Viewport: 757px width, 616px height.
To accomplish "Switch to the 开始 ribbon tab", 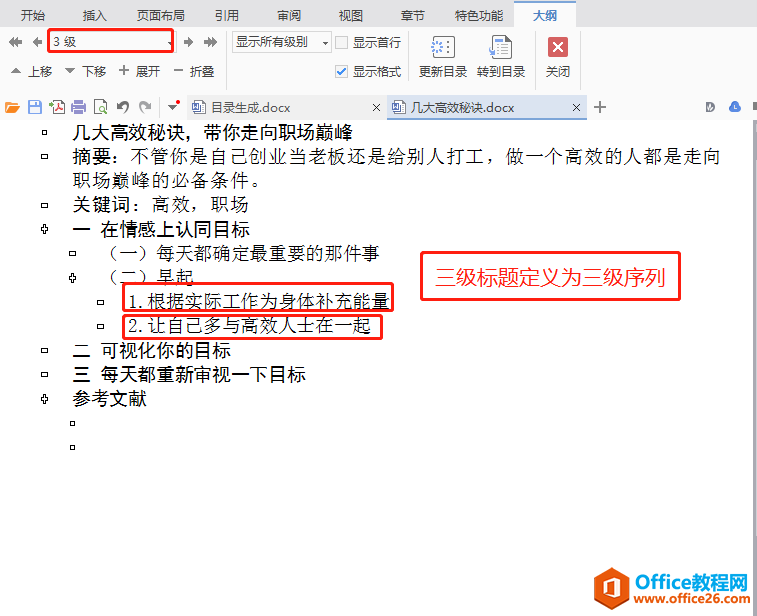I will (33, 15).
